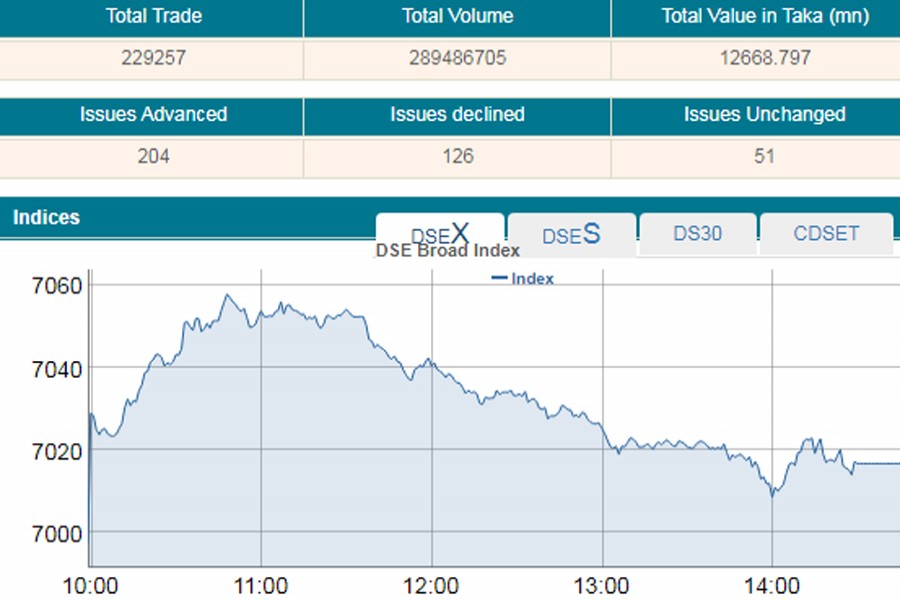
Task: Click the DSE Broad Index chart title
Action: [x=447, y=251]
